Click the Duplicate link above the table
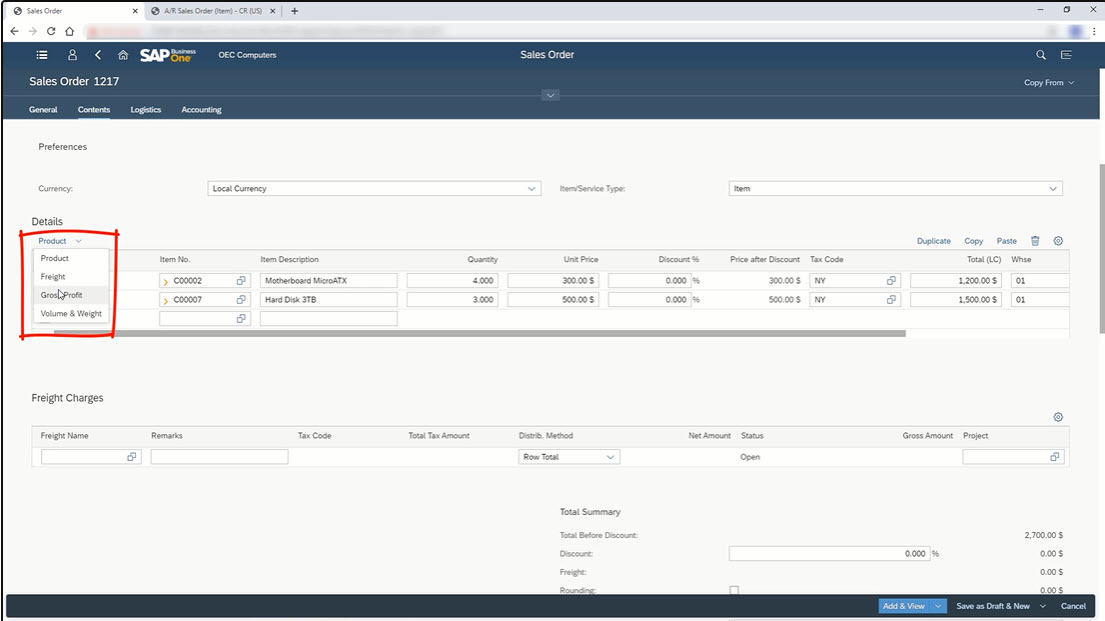The image size is (1105, 621). point(933,241)
